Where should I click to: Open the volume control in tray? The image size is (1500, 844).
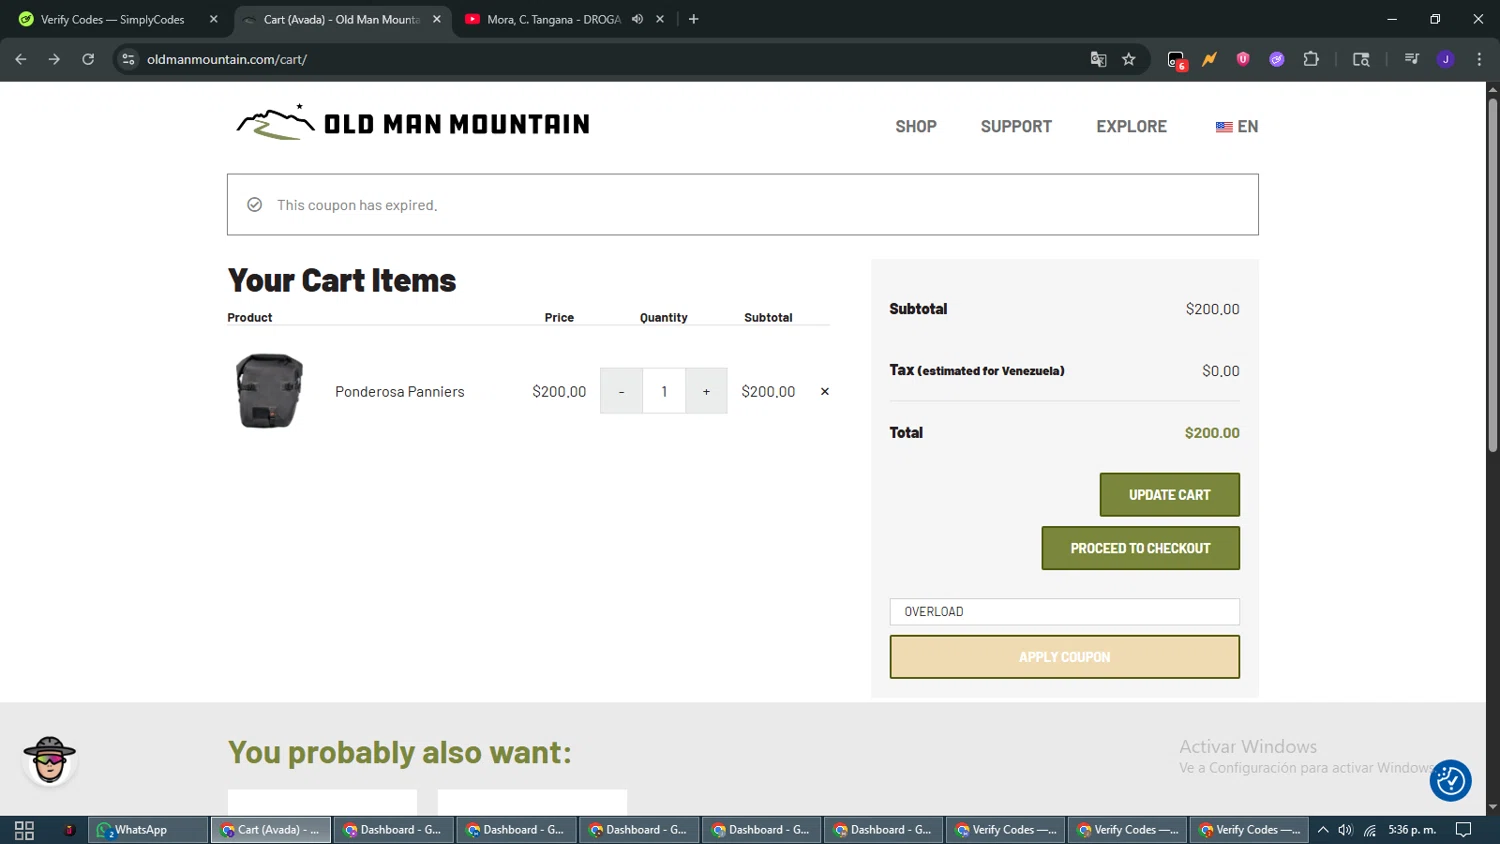pos(1346,830)
